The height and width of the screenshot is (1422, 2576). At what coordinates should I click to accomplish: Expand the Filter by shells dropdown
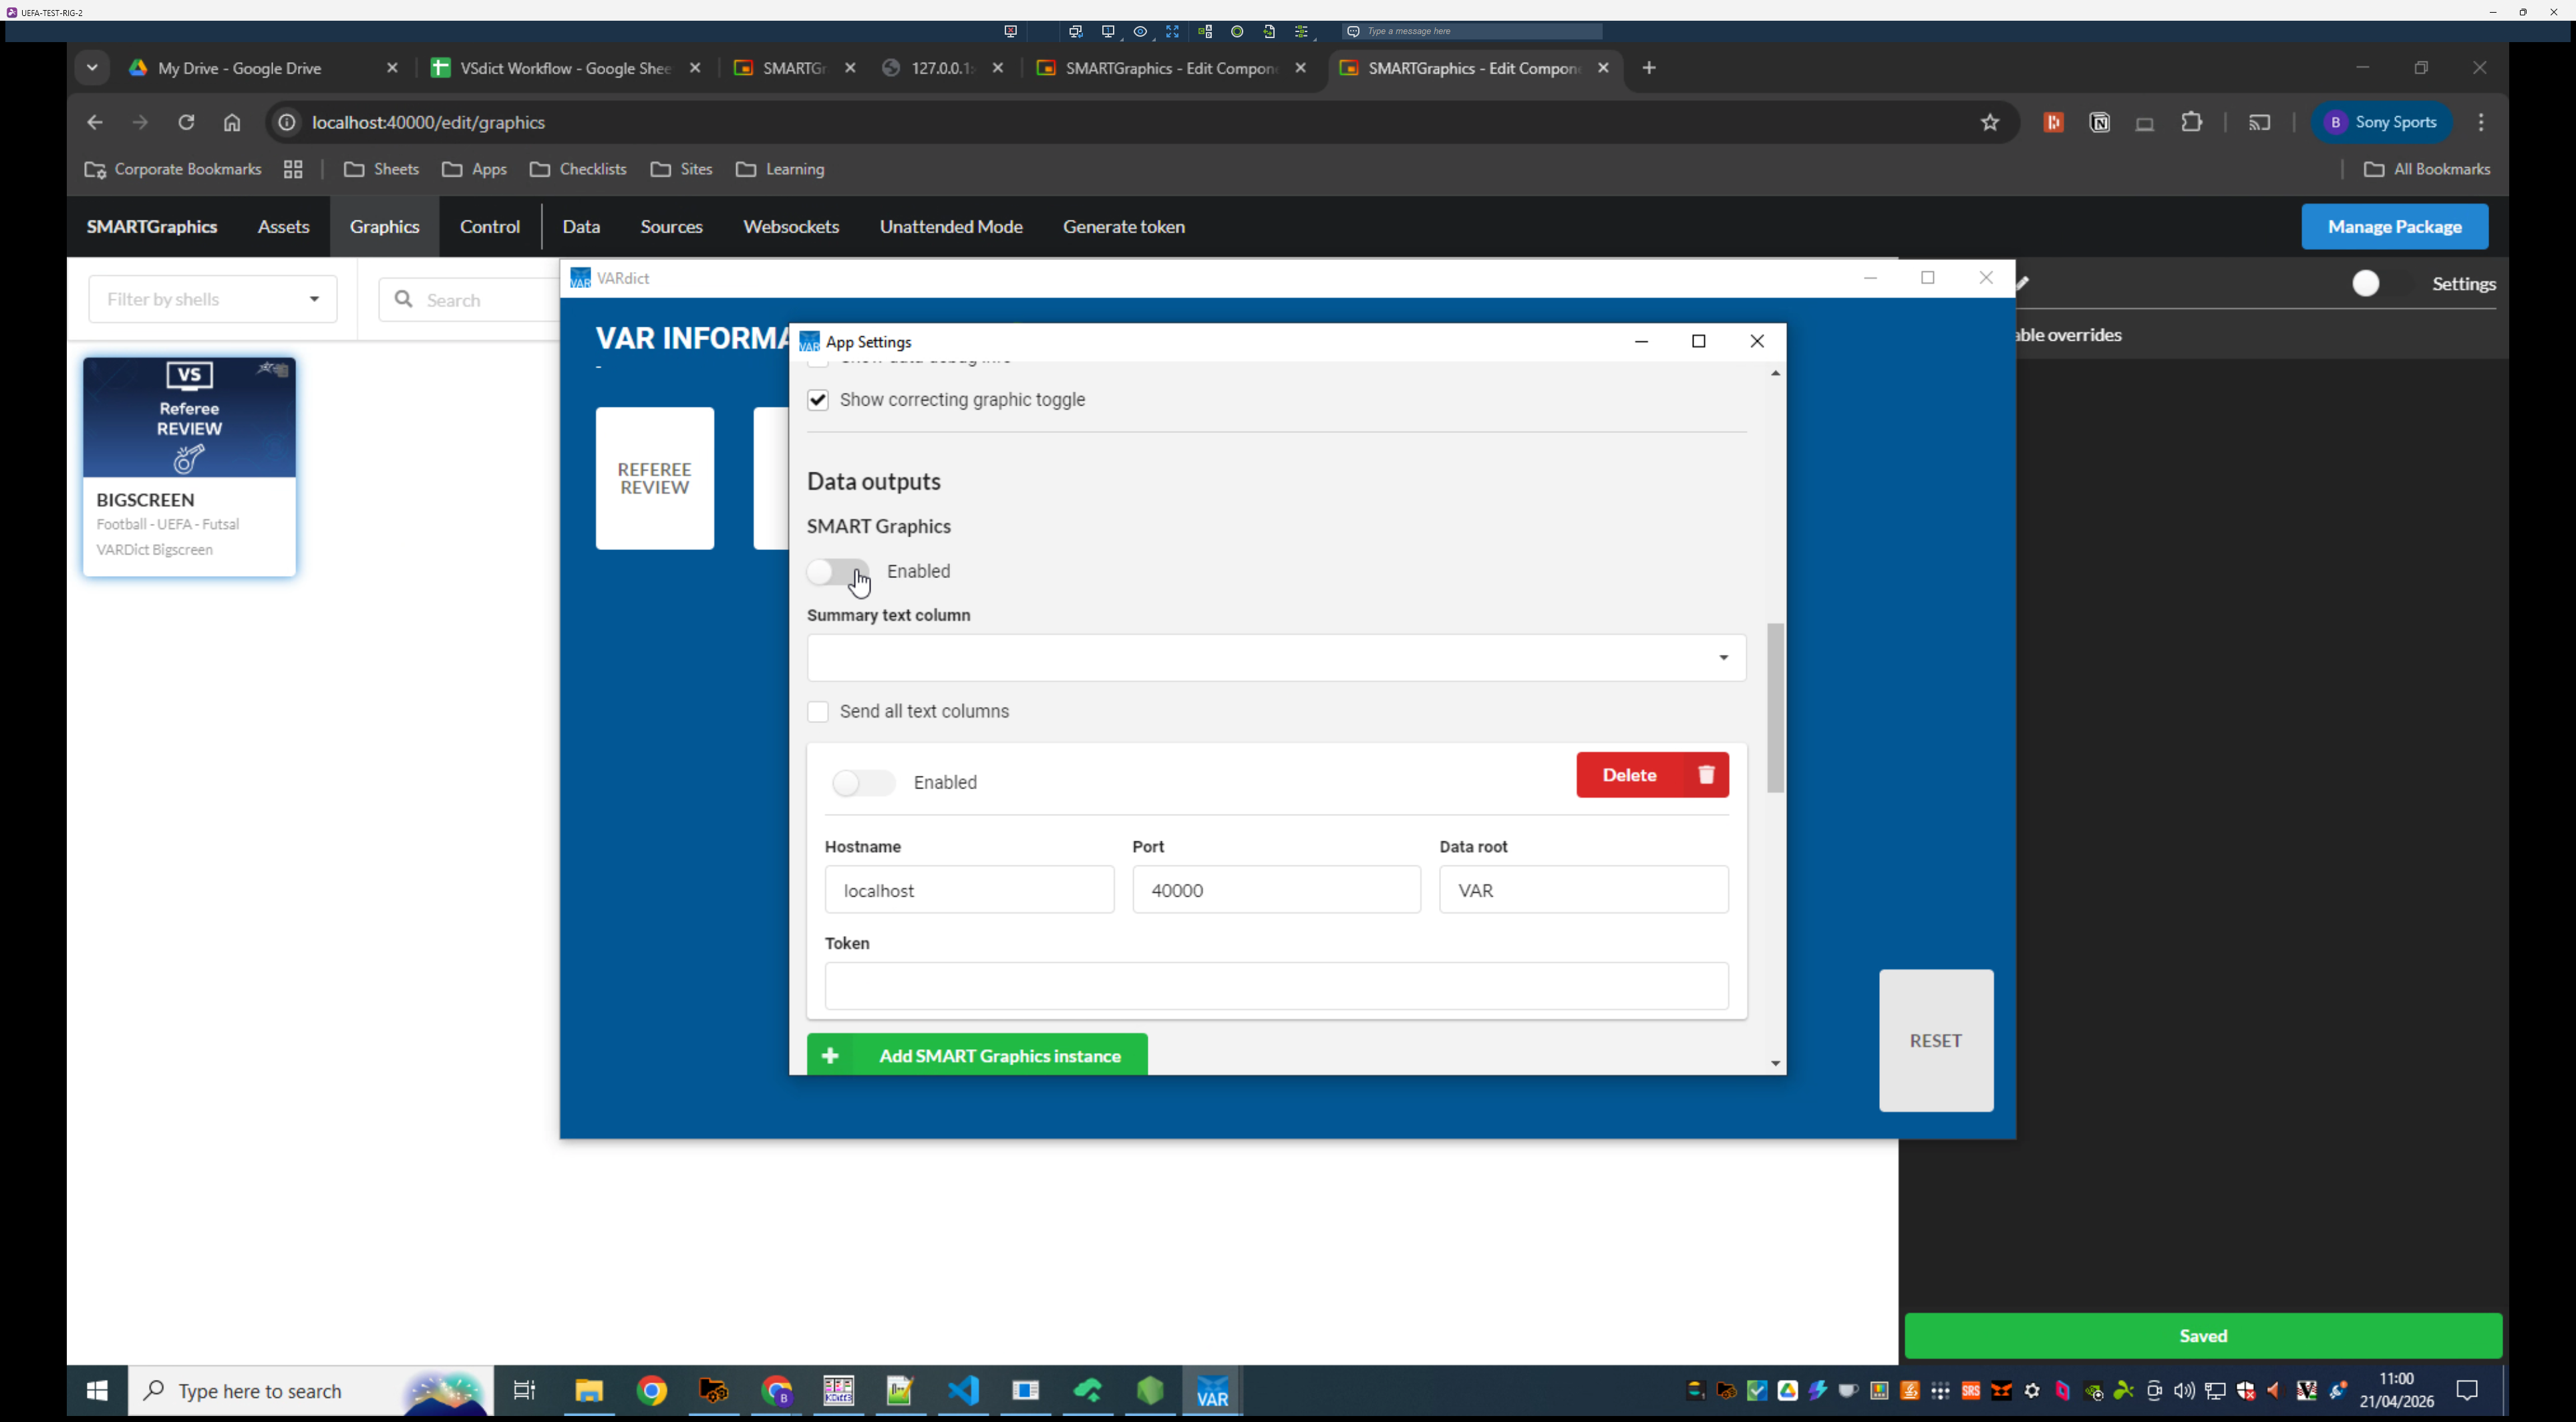coord(213,299)
